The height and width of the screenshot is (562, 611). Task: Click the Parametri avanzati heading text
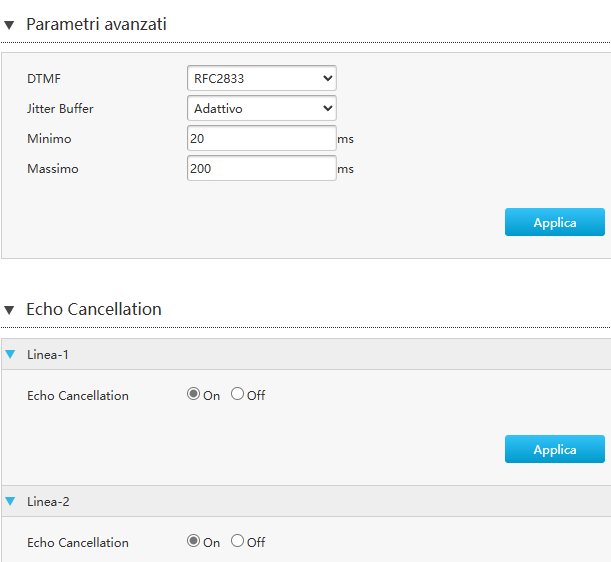[x=96, y=24]
